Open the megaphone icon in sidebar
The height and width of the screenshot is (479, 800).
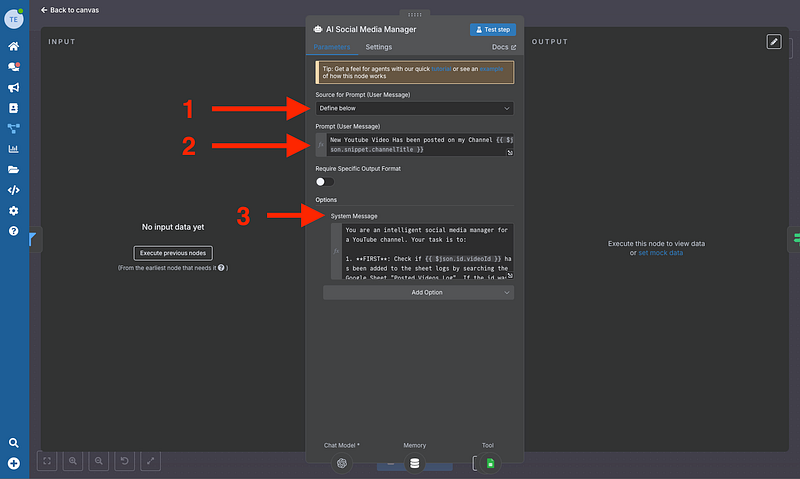click(x=14, y=87)
